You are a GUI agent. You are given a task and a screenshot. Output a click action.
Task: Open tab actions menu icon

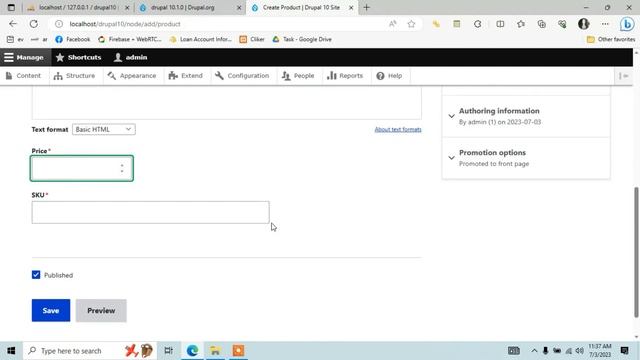pyautogui.click(x=11, y=7)
